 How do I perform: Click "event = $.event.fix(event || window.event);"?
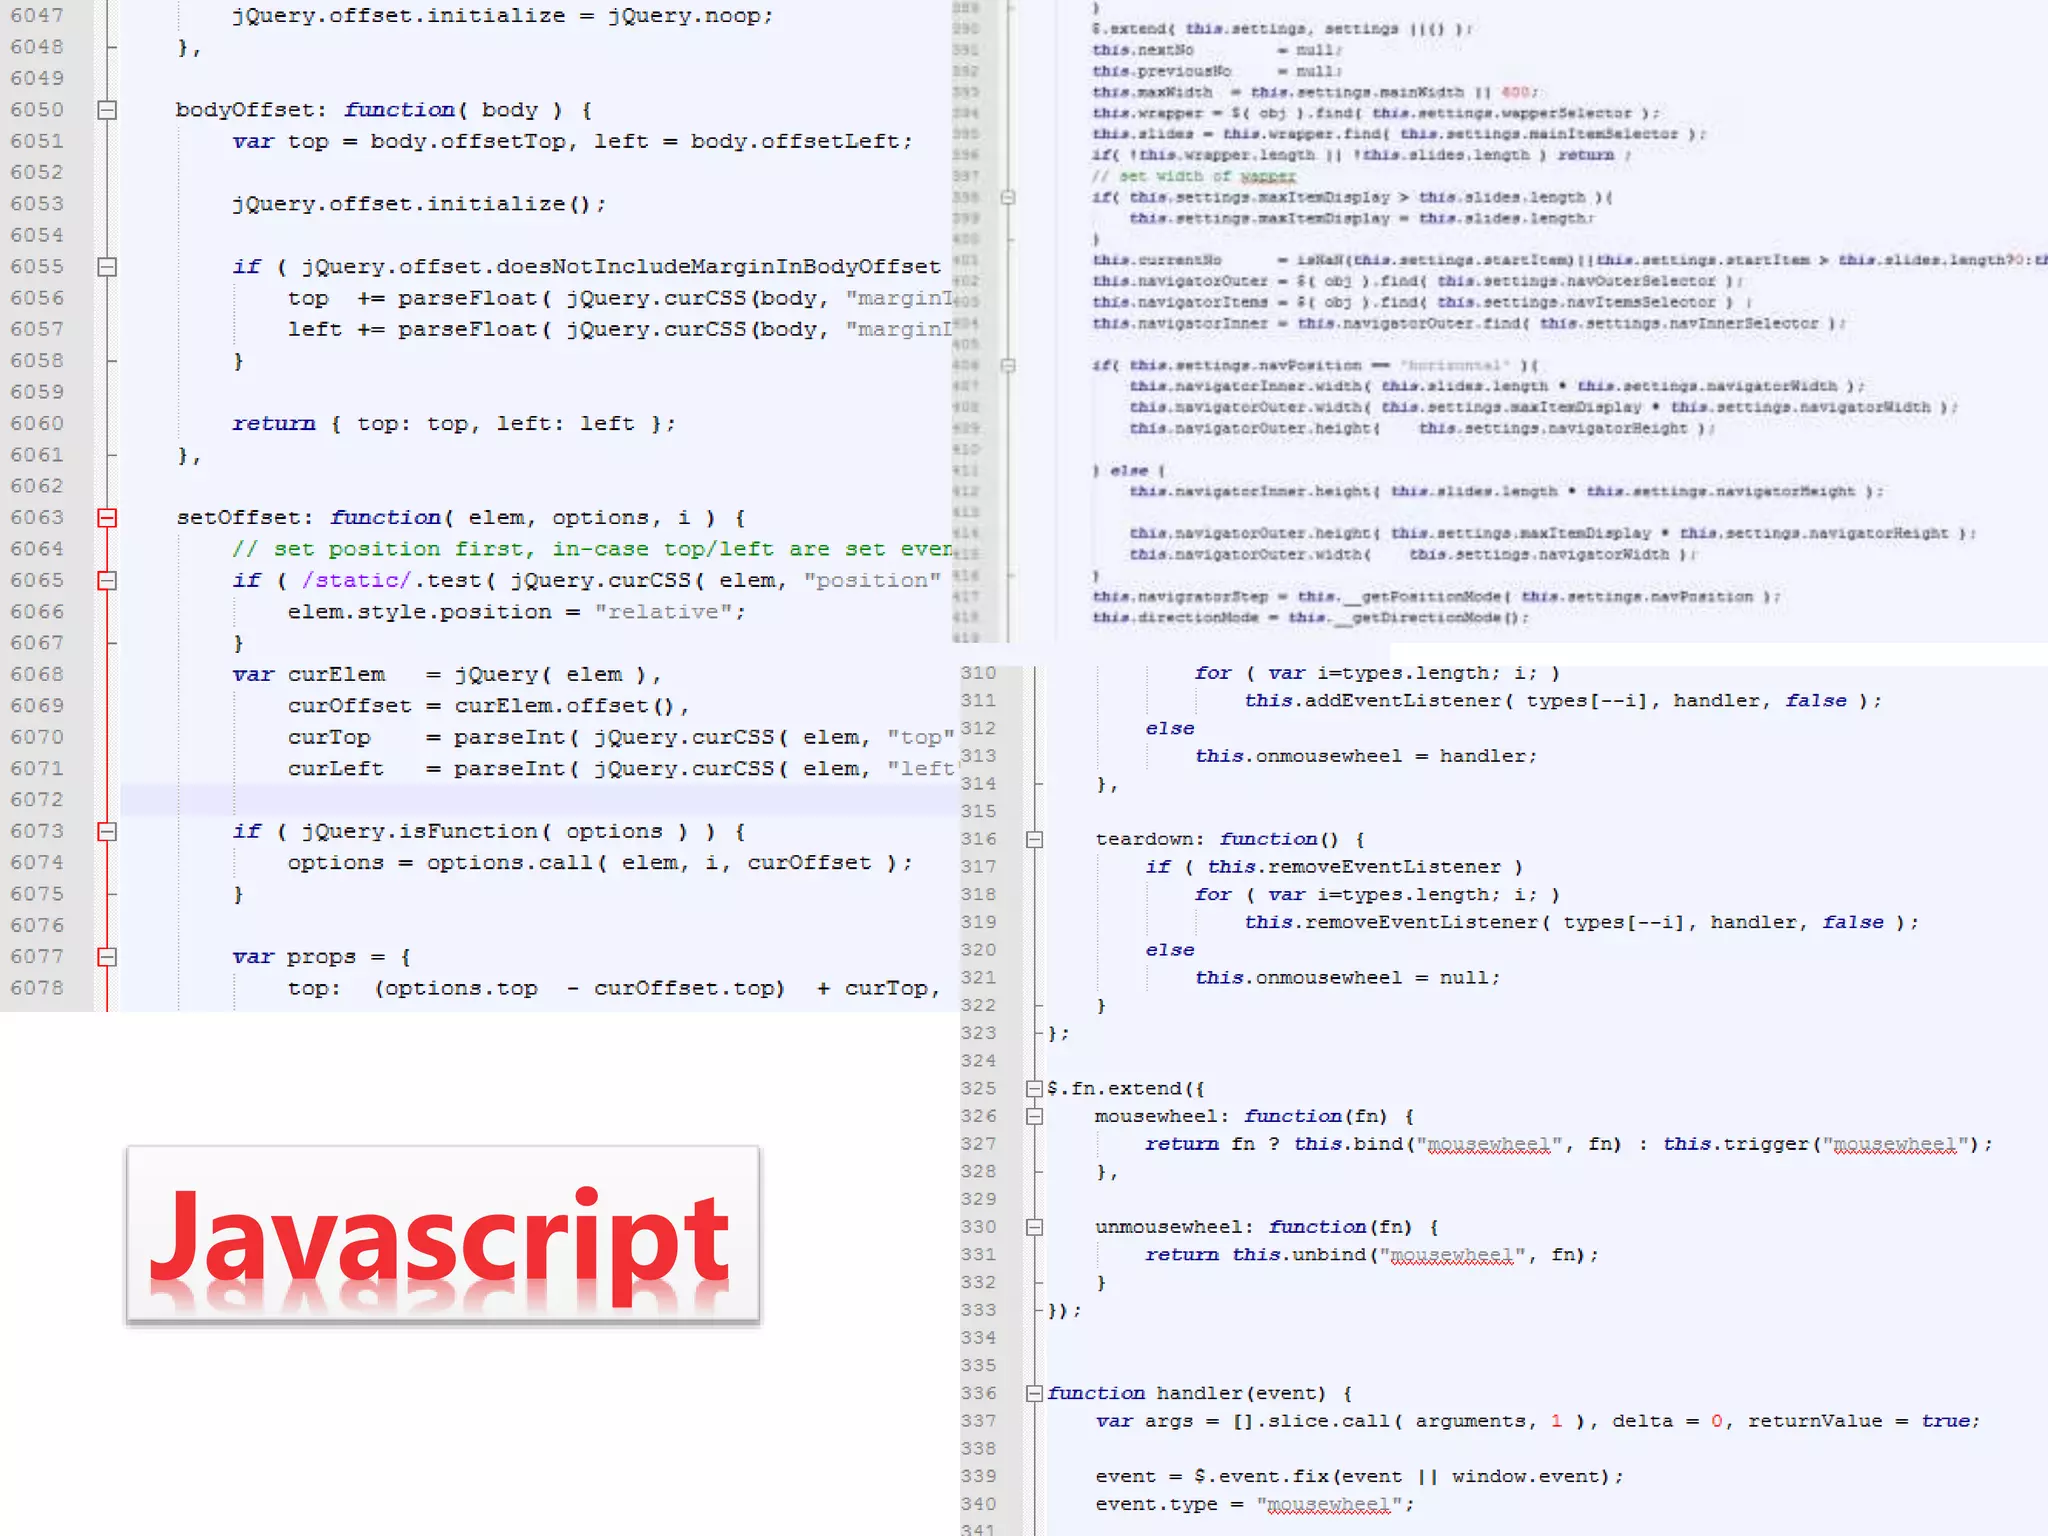1359,1477
